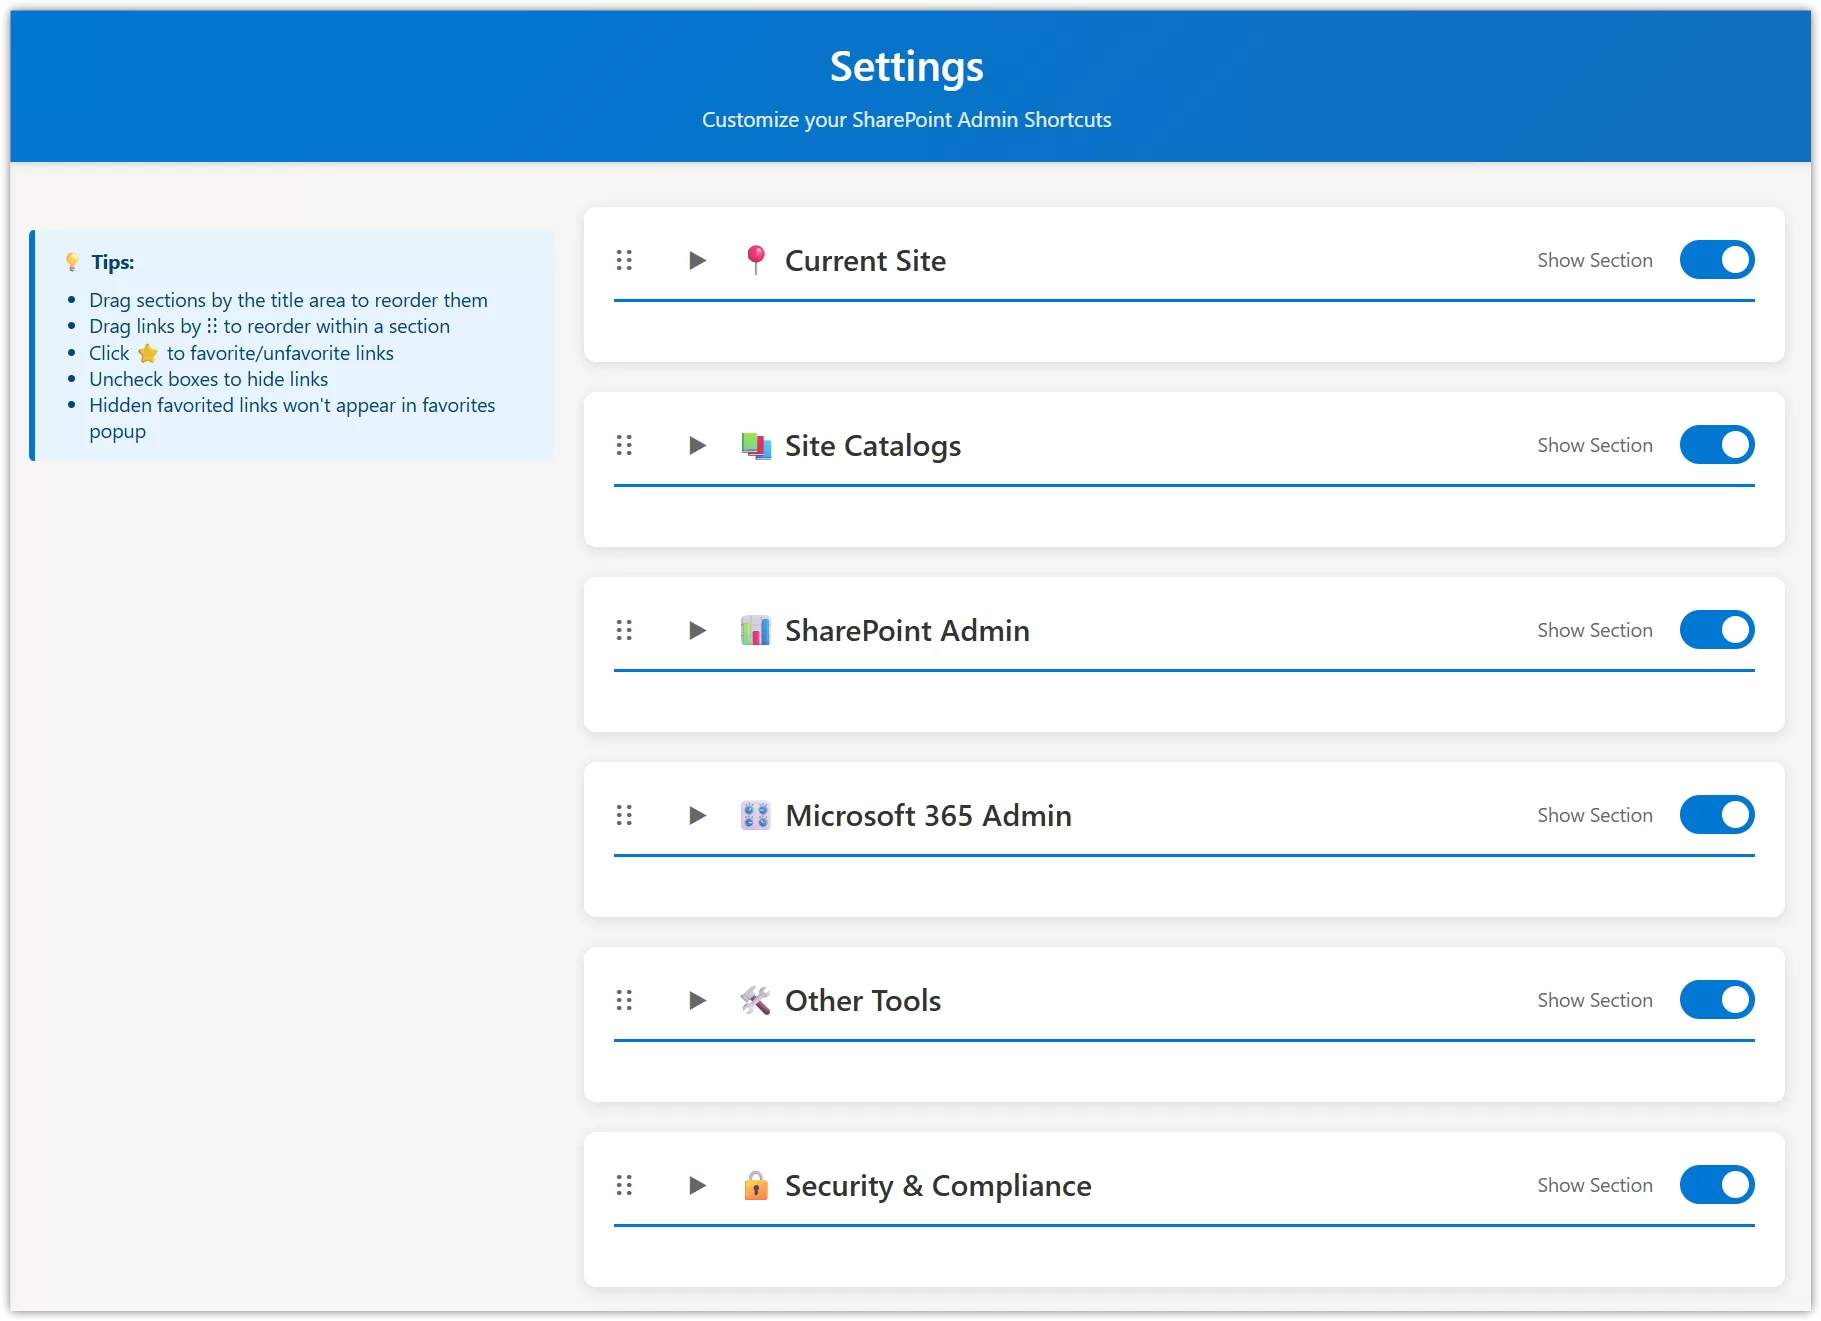Click the Microsoft 365 Admin section icon
This screenshot has height=1321, width=1821.
pyautogui.click(x=756, y=815)
